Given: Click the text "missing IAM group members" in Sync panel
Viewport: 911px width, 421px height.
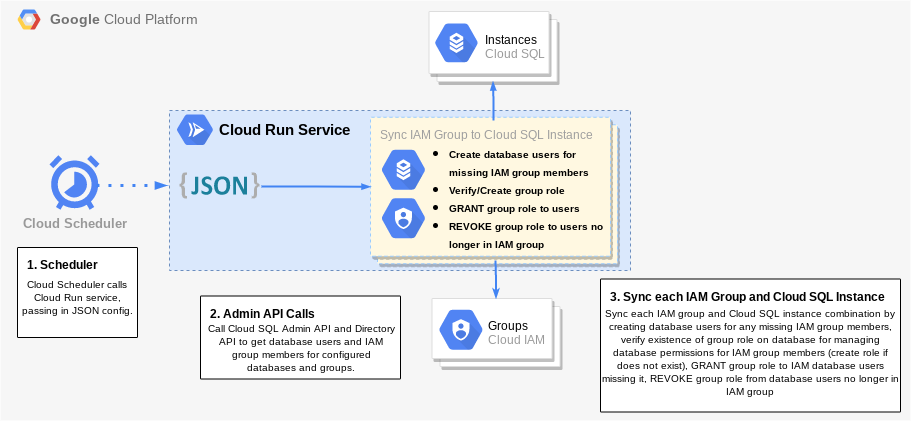Looking at the screenshot, I should (x=519, y=173).
